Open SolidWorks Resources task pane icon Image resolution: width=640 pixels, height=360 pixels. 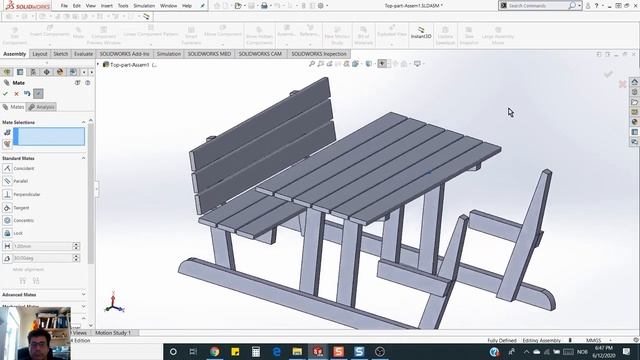coord(634,82)
